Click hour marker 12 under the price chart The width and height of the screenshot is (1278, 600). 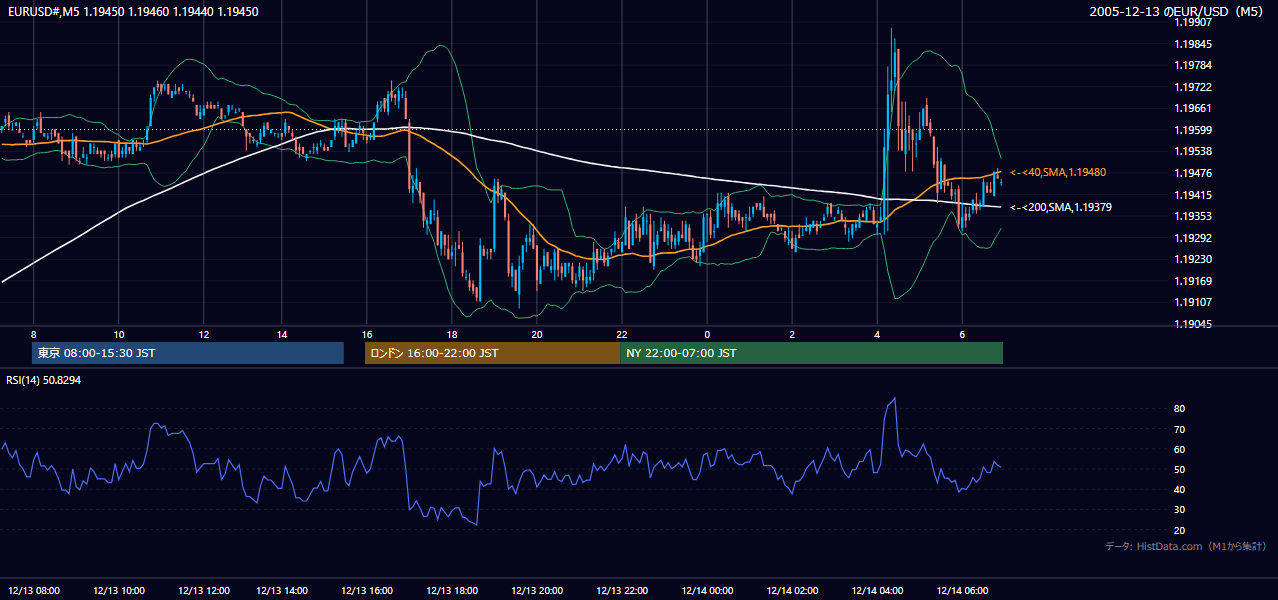pos(204,334)
